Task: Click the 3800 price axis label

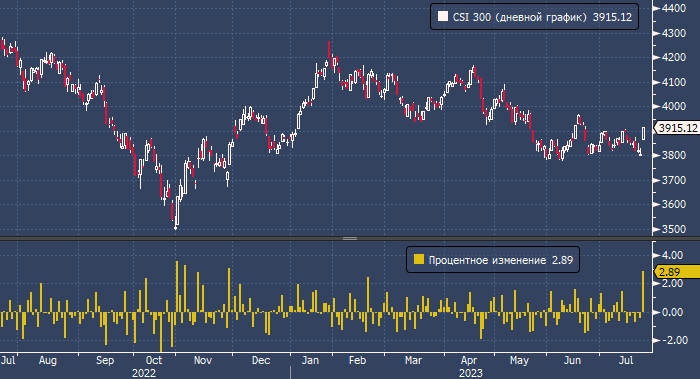Action: tap(674, 155)
